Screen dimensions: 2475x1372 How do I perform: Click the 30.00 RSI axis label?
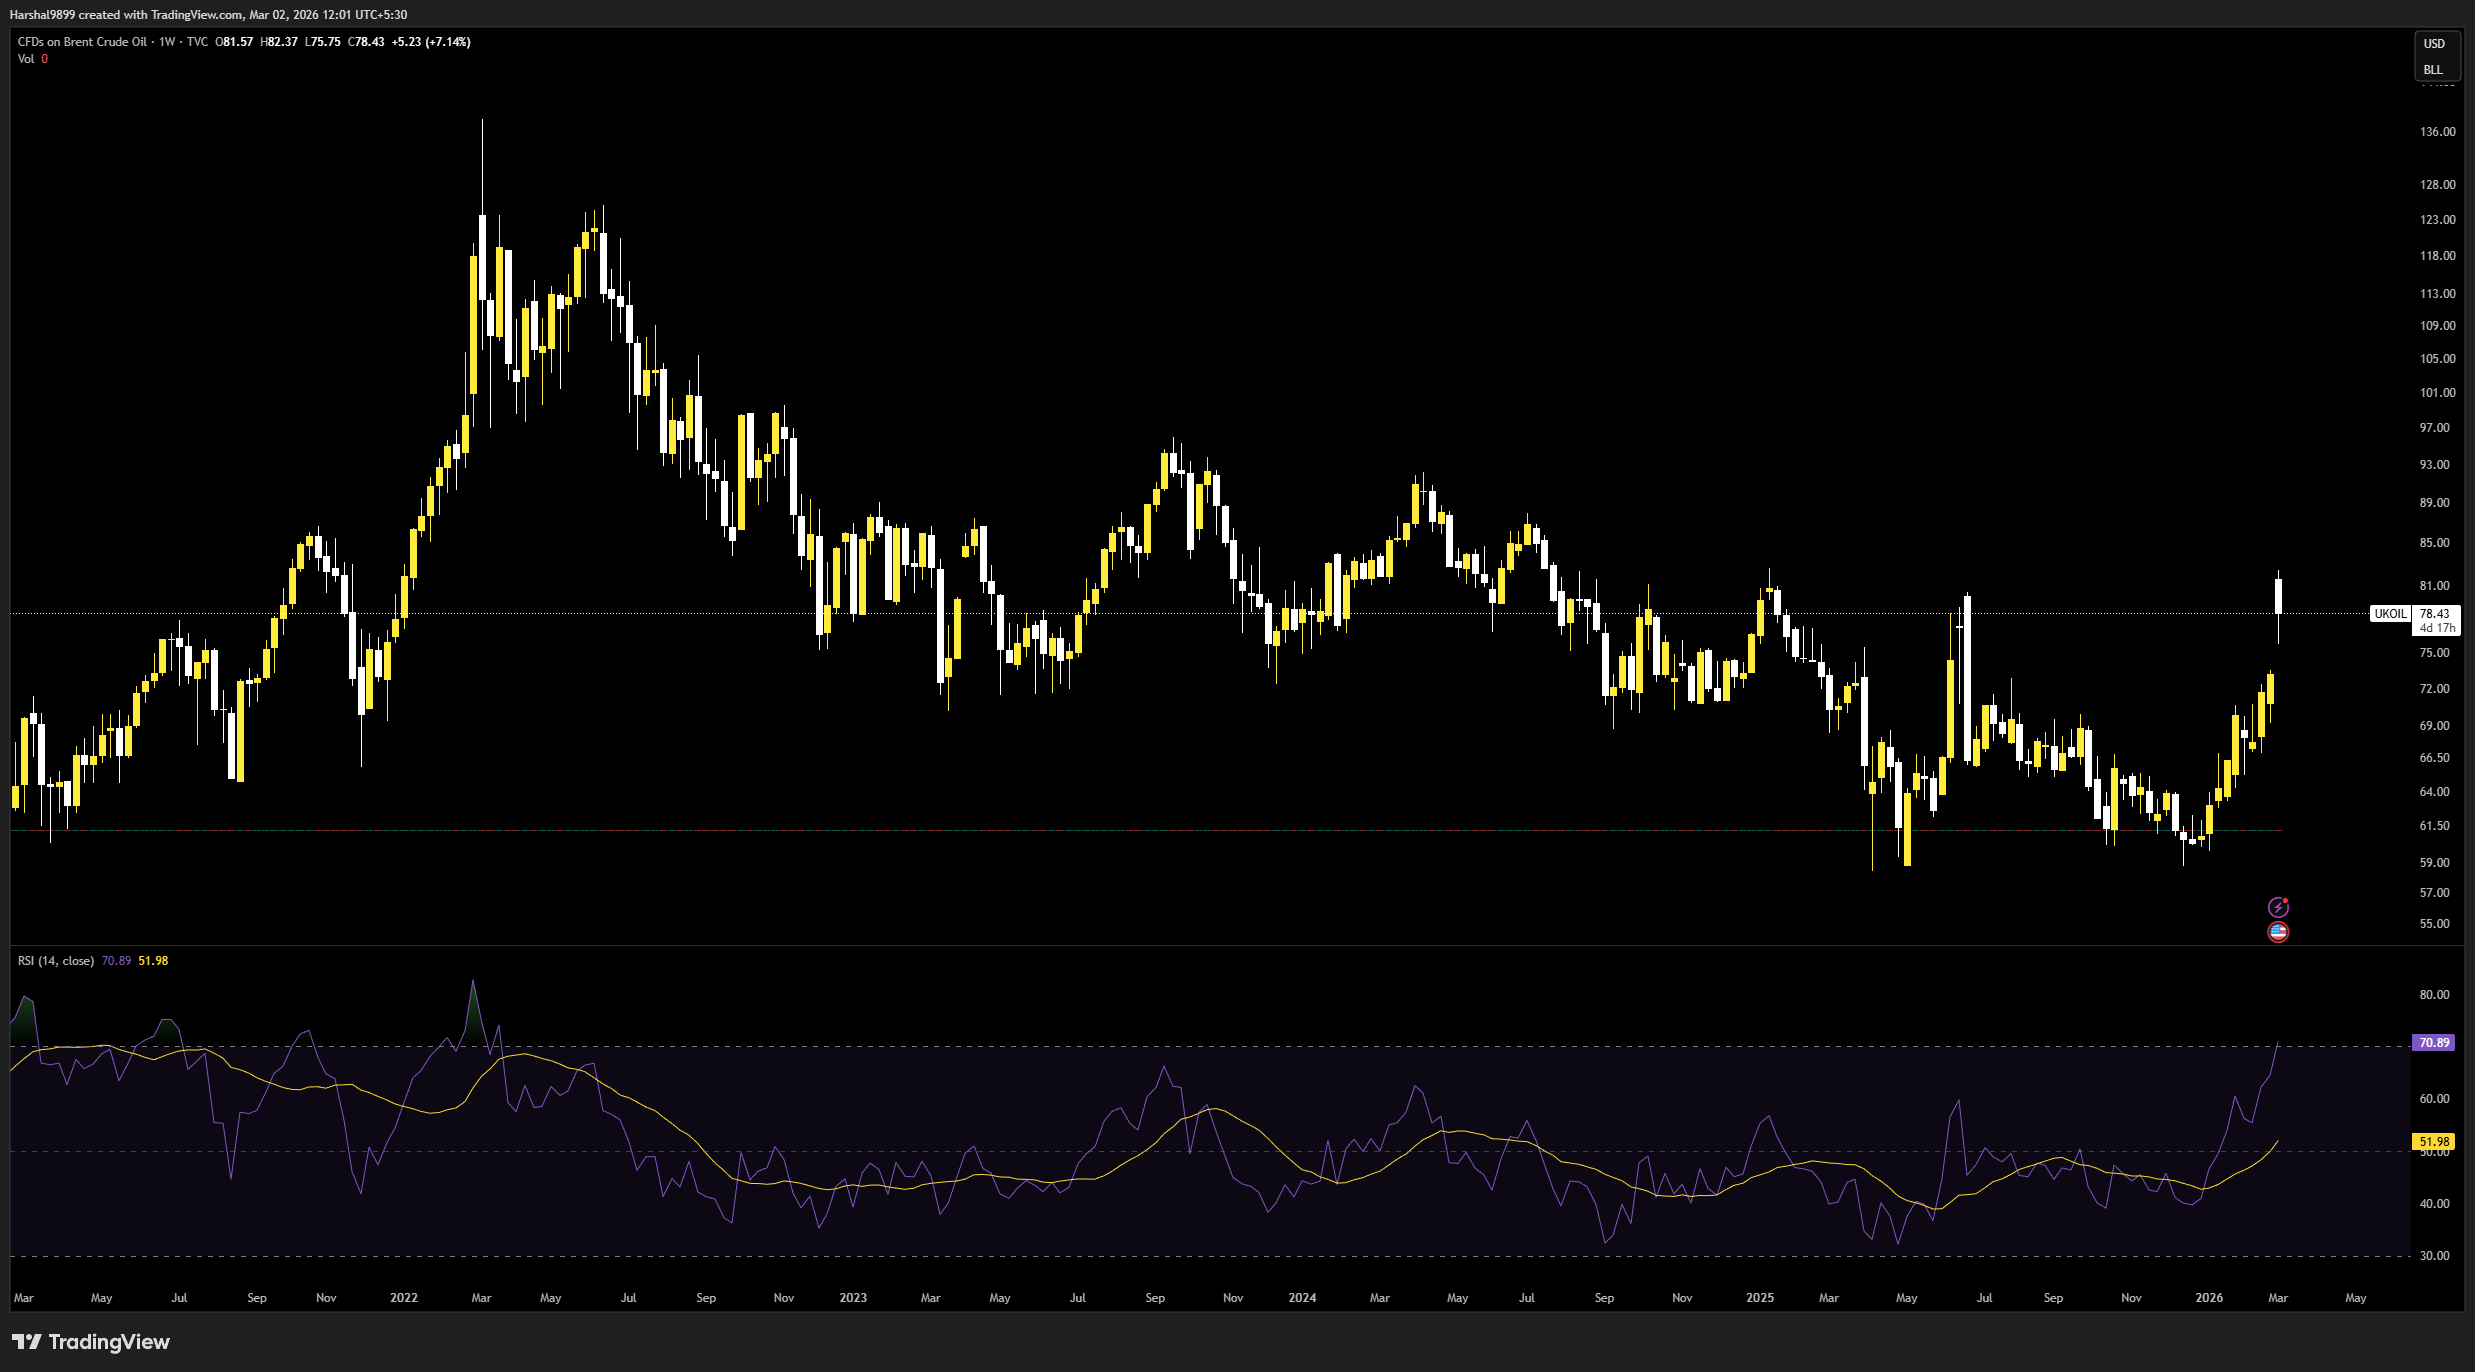point(2434,1256)
